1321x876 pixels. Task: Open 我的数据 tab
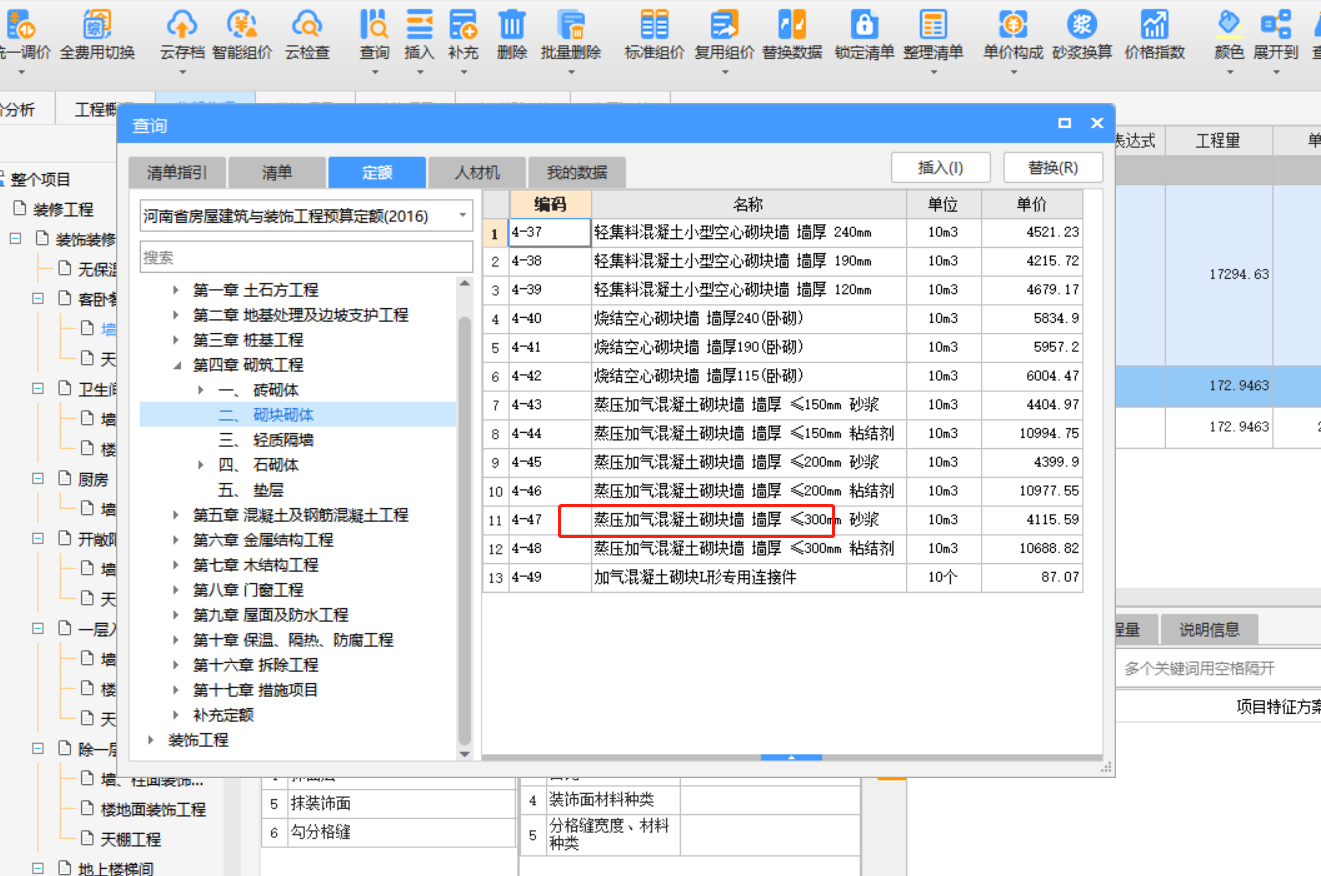(x=577, y=172)
